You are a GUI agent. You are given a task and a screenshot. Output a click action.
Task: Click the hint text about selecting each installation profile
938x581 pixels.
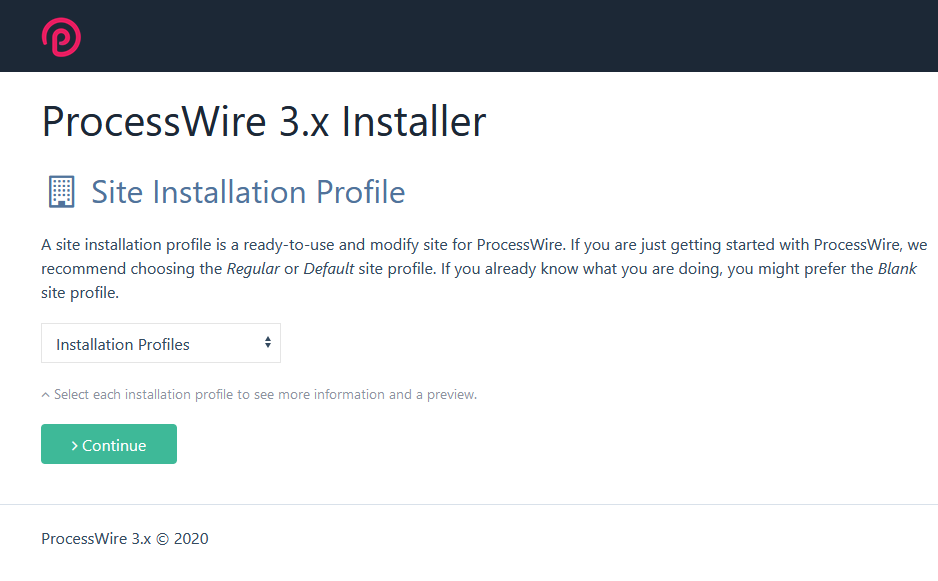click(265, 395)
